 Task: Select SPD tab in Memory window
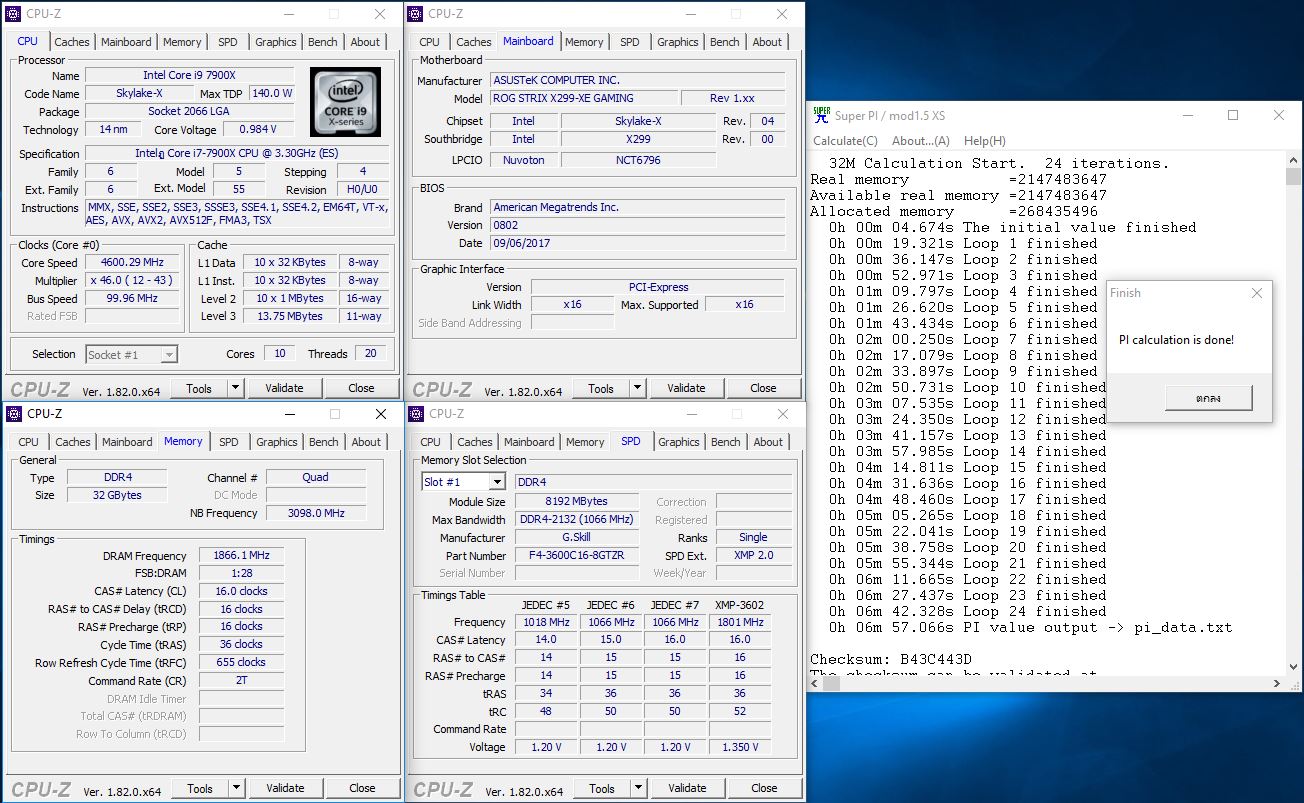(x=229, y=442)
